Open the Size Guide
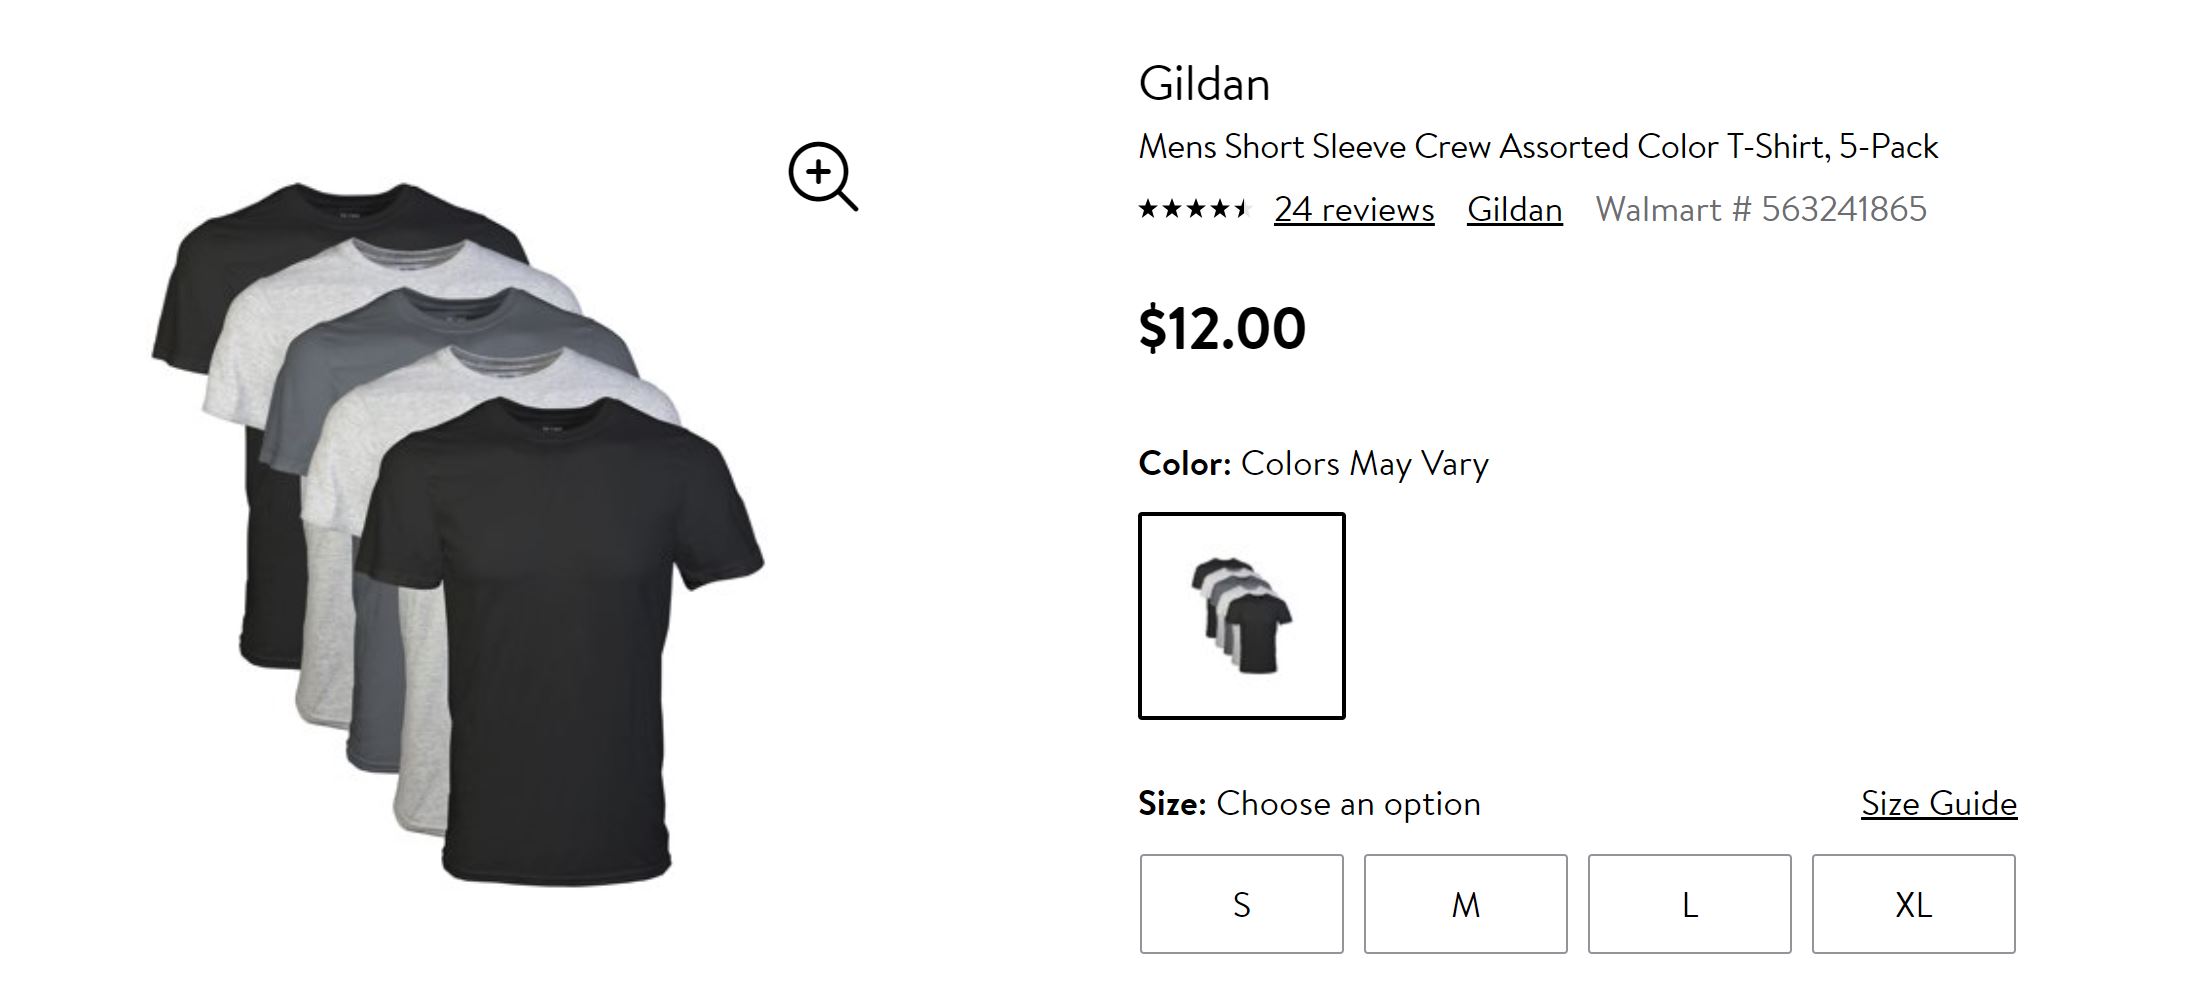Image resolution: width=2212 pixels, height=999 pixels. point(1938,803)
